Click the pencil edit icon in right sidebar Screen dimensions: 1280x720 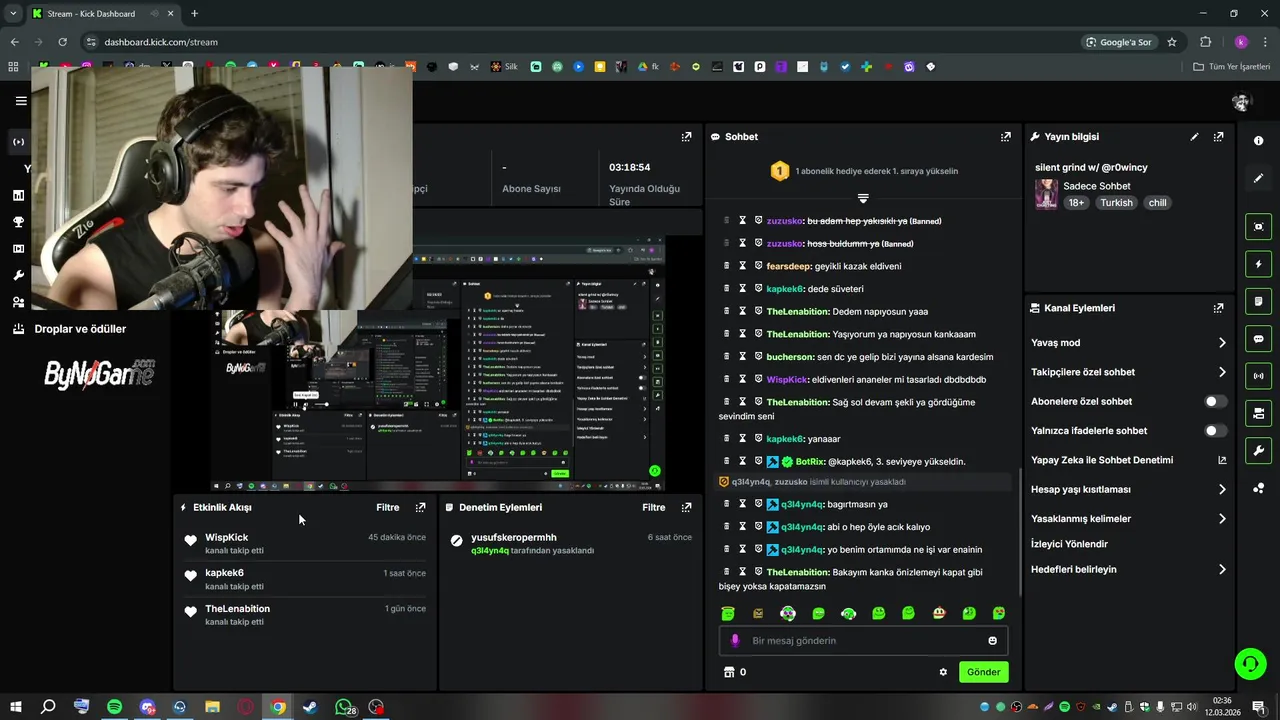click(x=1258, y=178)
